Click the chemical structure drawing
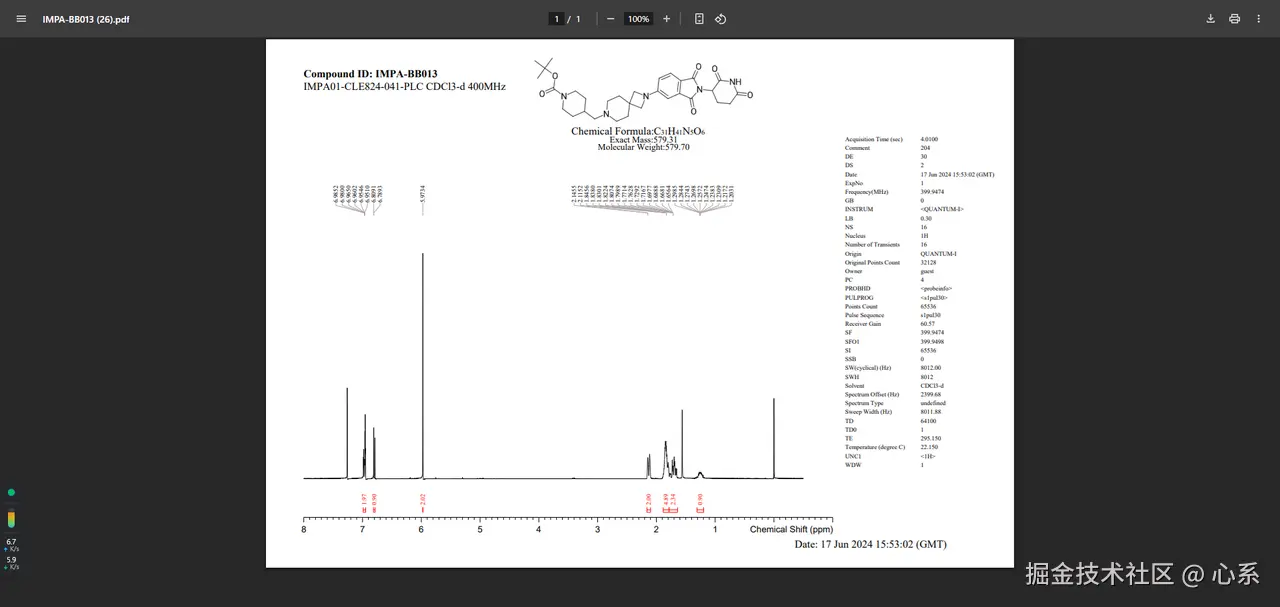Viewport: 1280px width, 607px height. coord(643,89)
